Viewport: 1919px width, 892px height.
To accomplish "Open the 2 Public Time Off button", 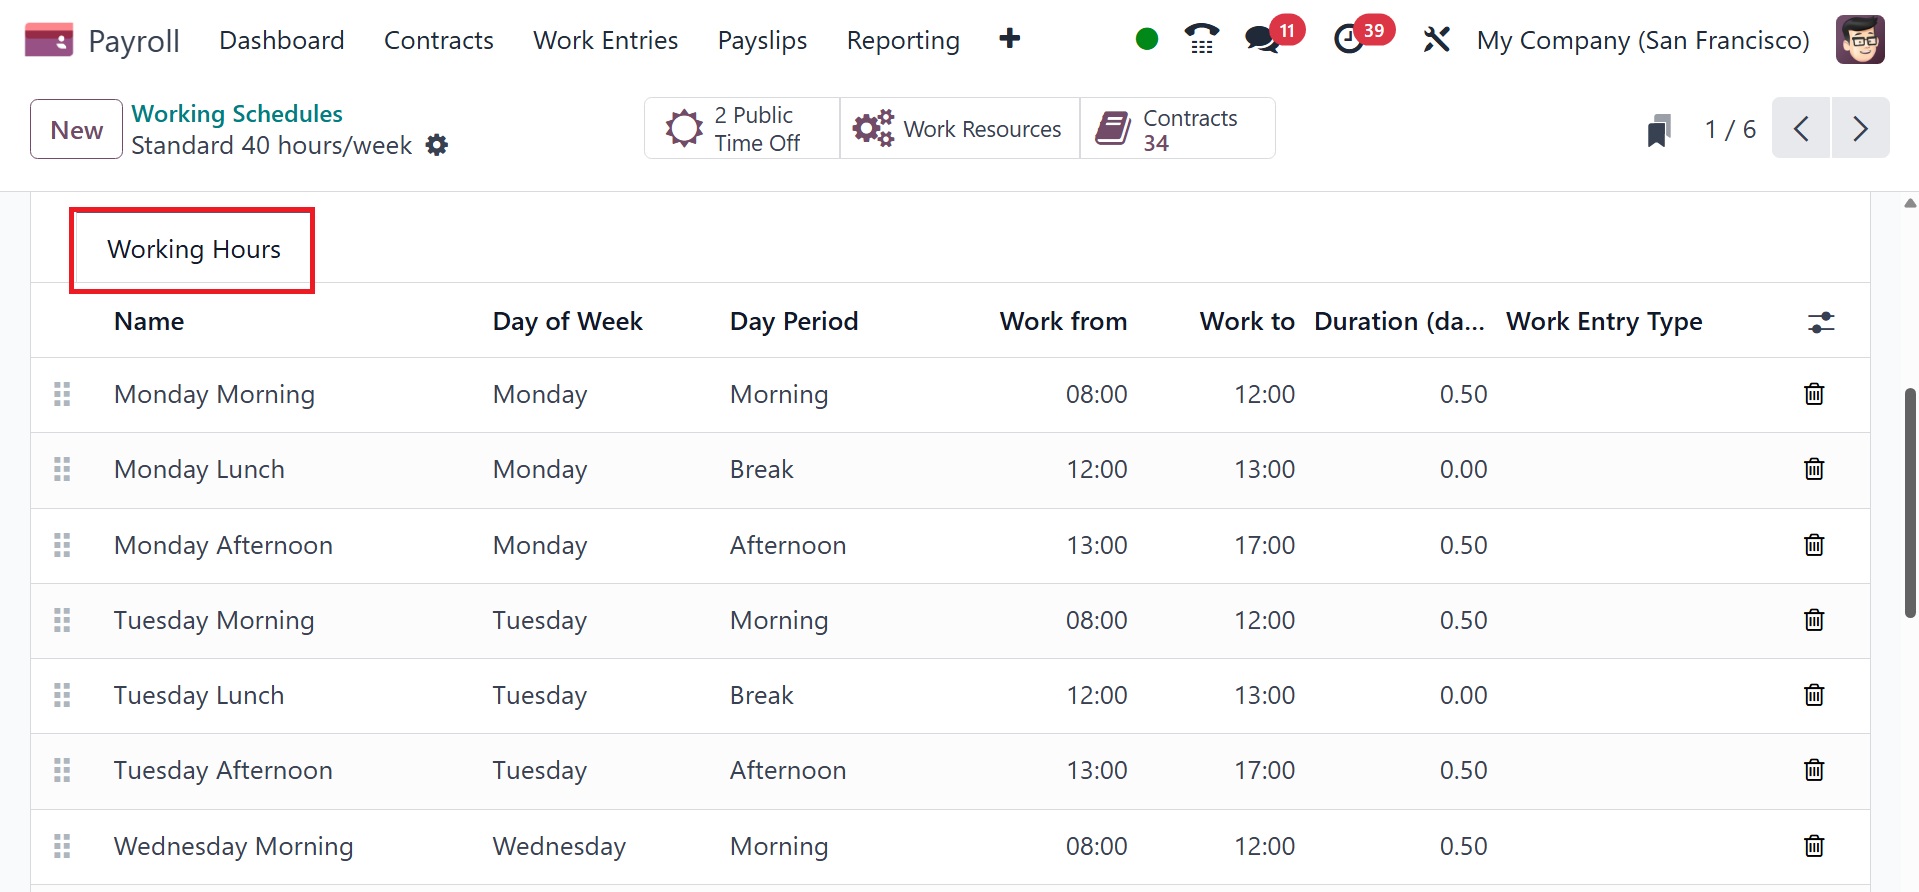I will coord(741,129).
